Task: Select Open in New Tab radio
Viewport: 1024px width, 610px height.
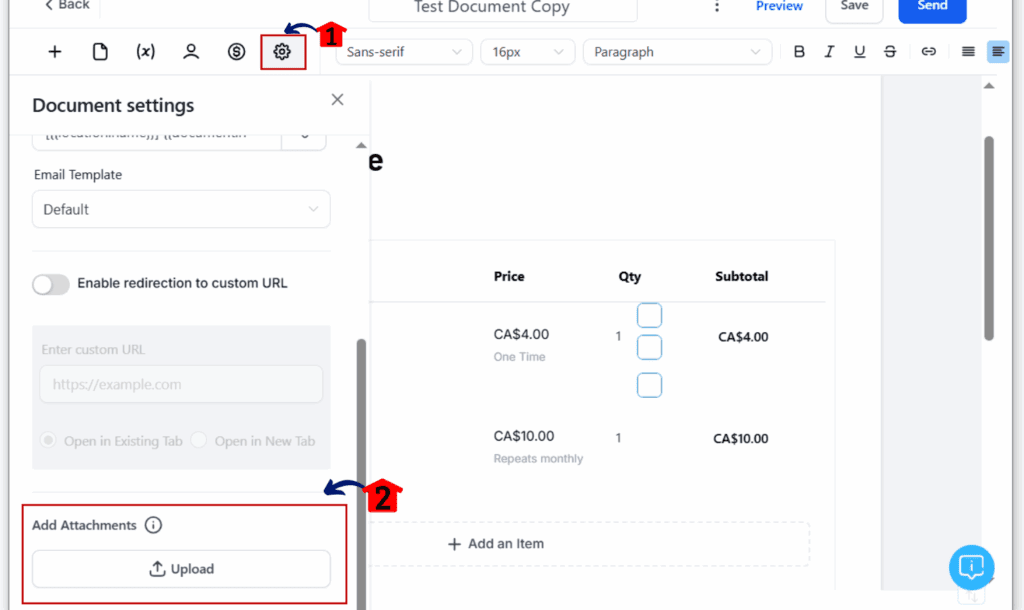Action: [199, 440]
